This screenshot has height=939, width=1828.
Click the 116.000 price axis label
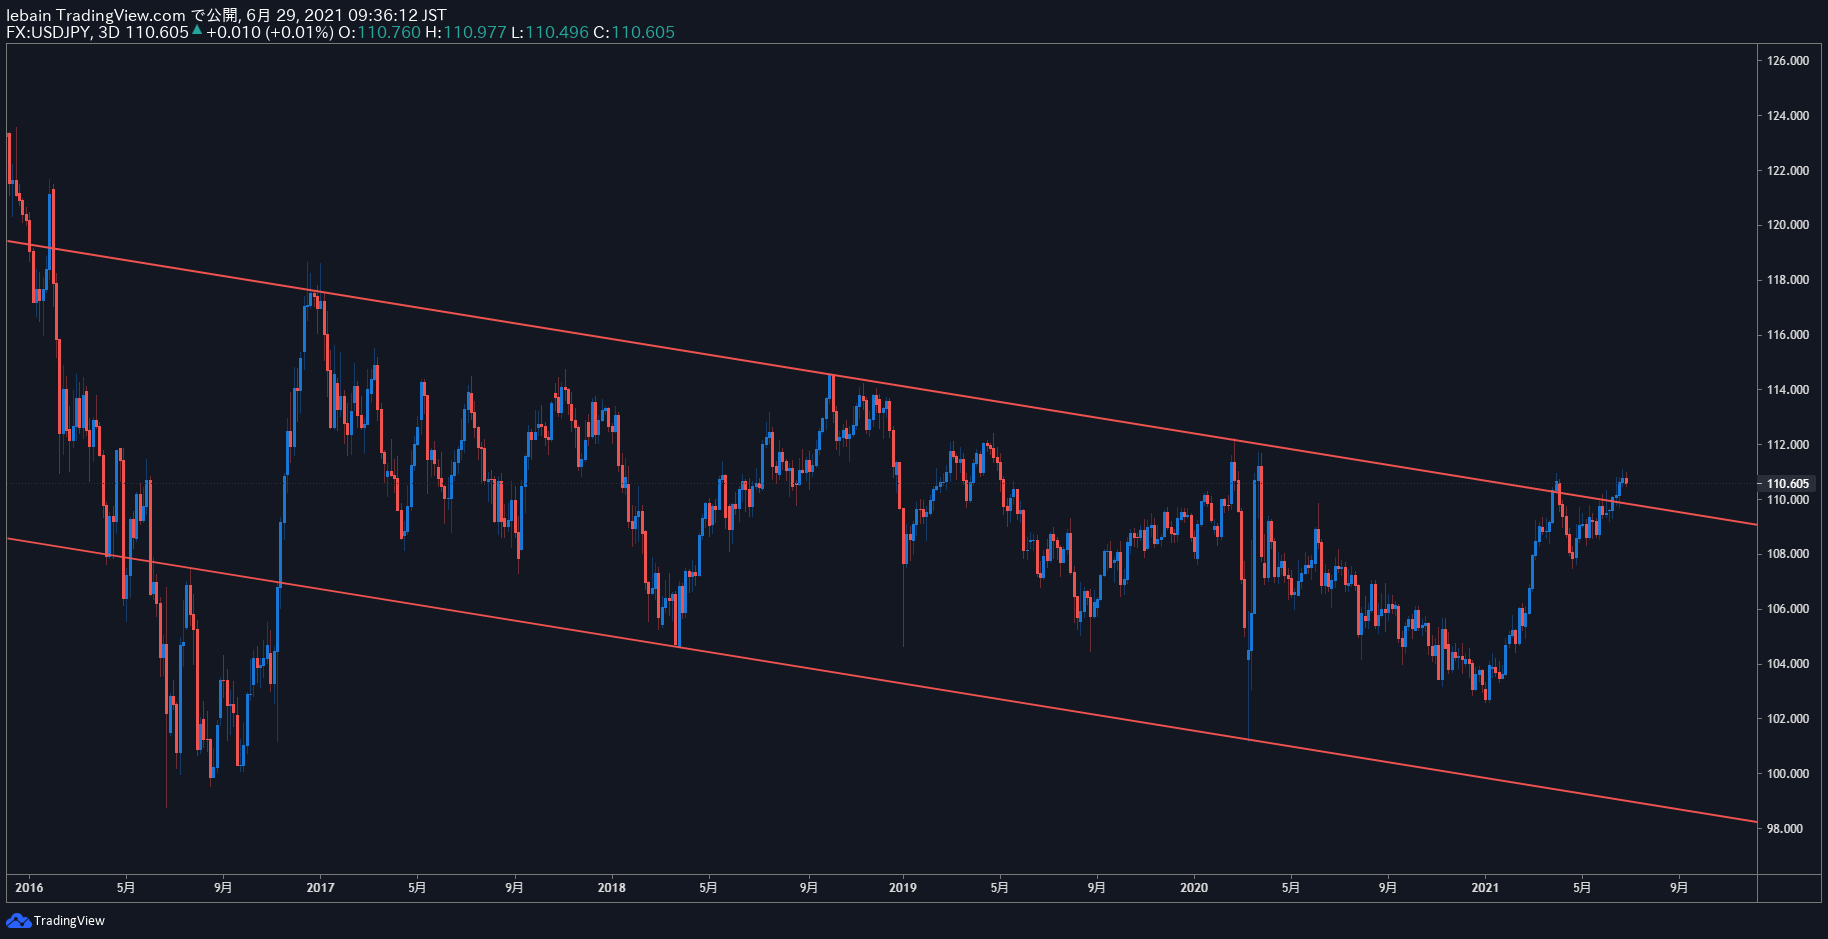pos(1787,335)
